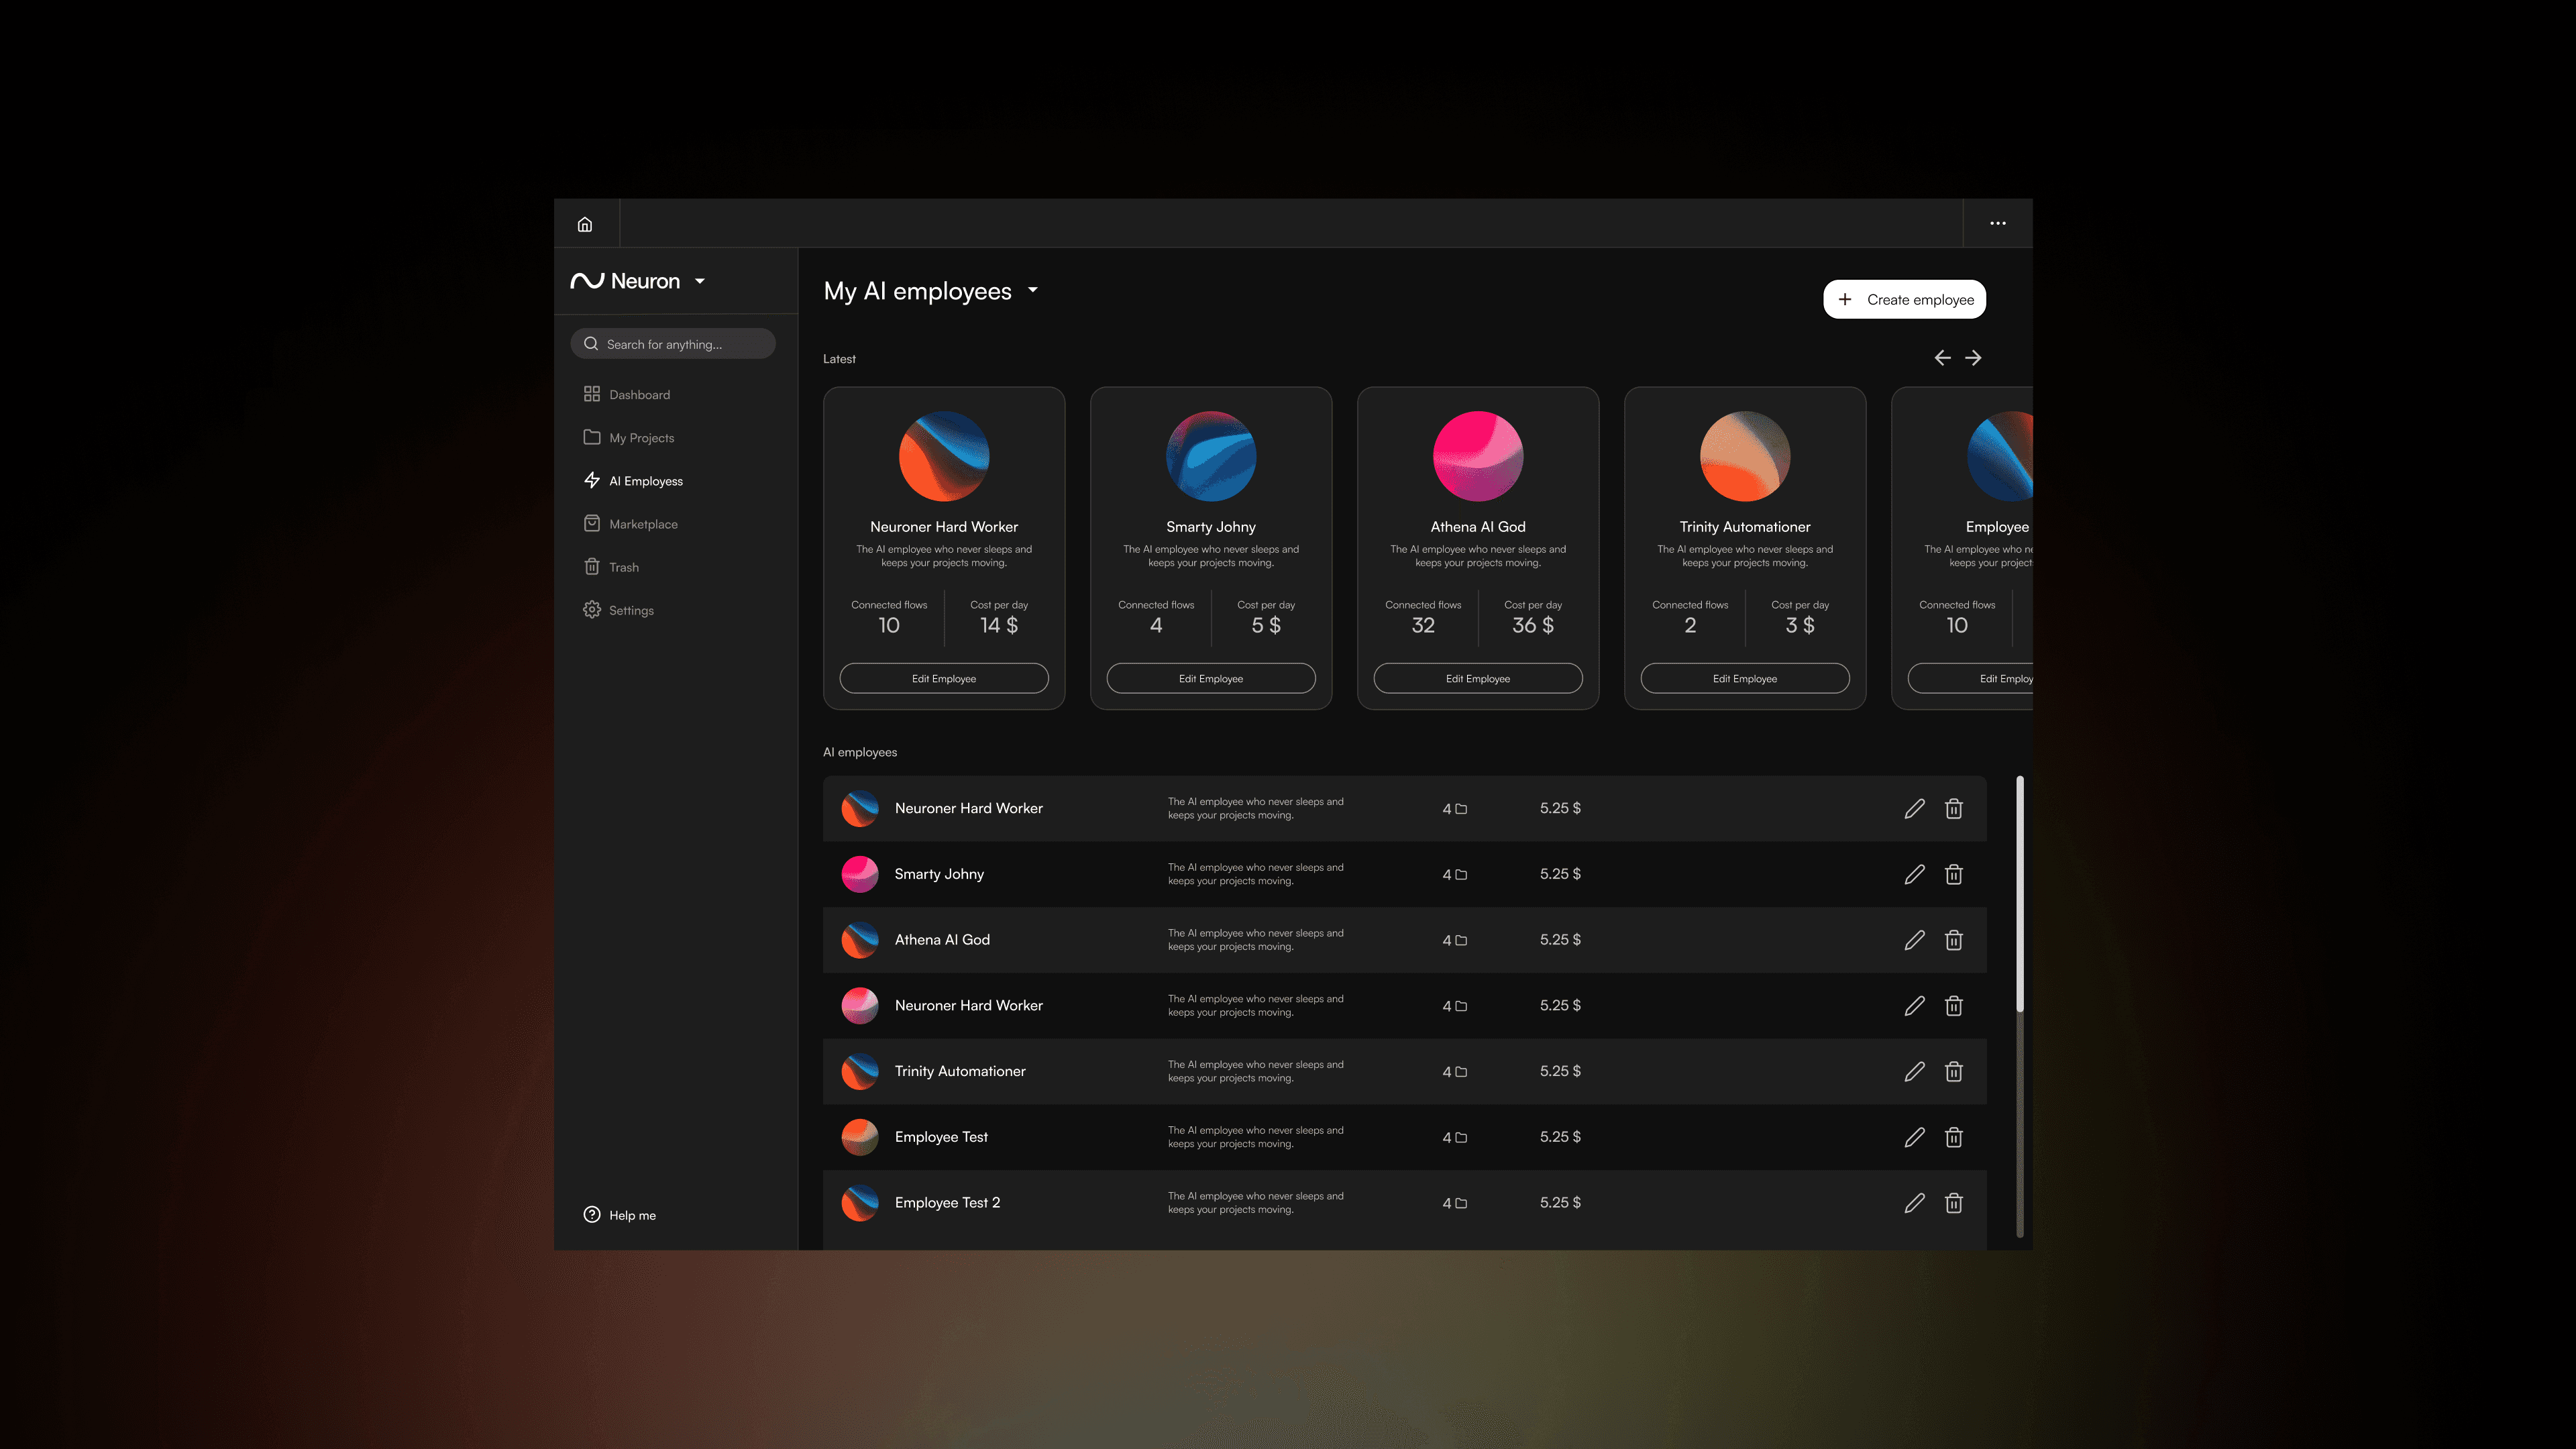
Task: Open the three-dots more options menu
Action: click(1997, 224)
